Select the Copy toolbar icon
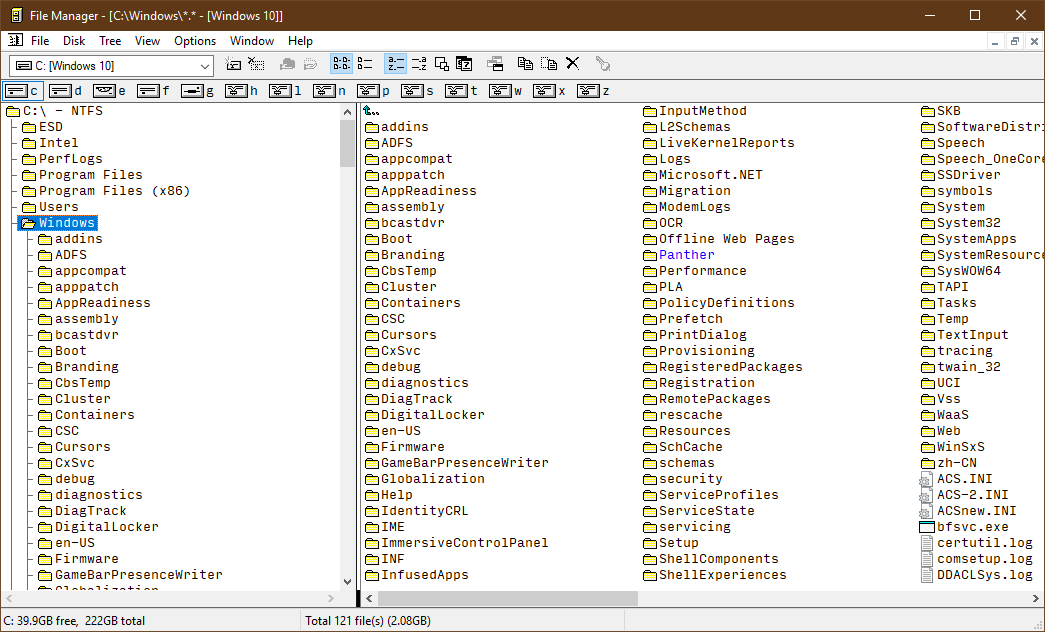This screenshot has height=632, width=1045. [526, 63]
